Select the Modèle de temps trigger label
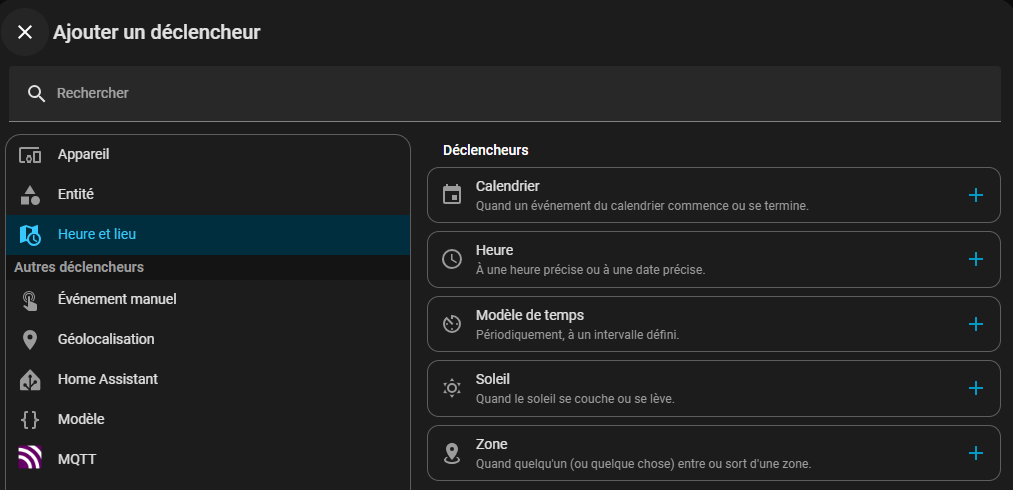The height and width of the screenshot is (490, 1013). [x=529, y=315]
